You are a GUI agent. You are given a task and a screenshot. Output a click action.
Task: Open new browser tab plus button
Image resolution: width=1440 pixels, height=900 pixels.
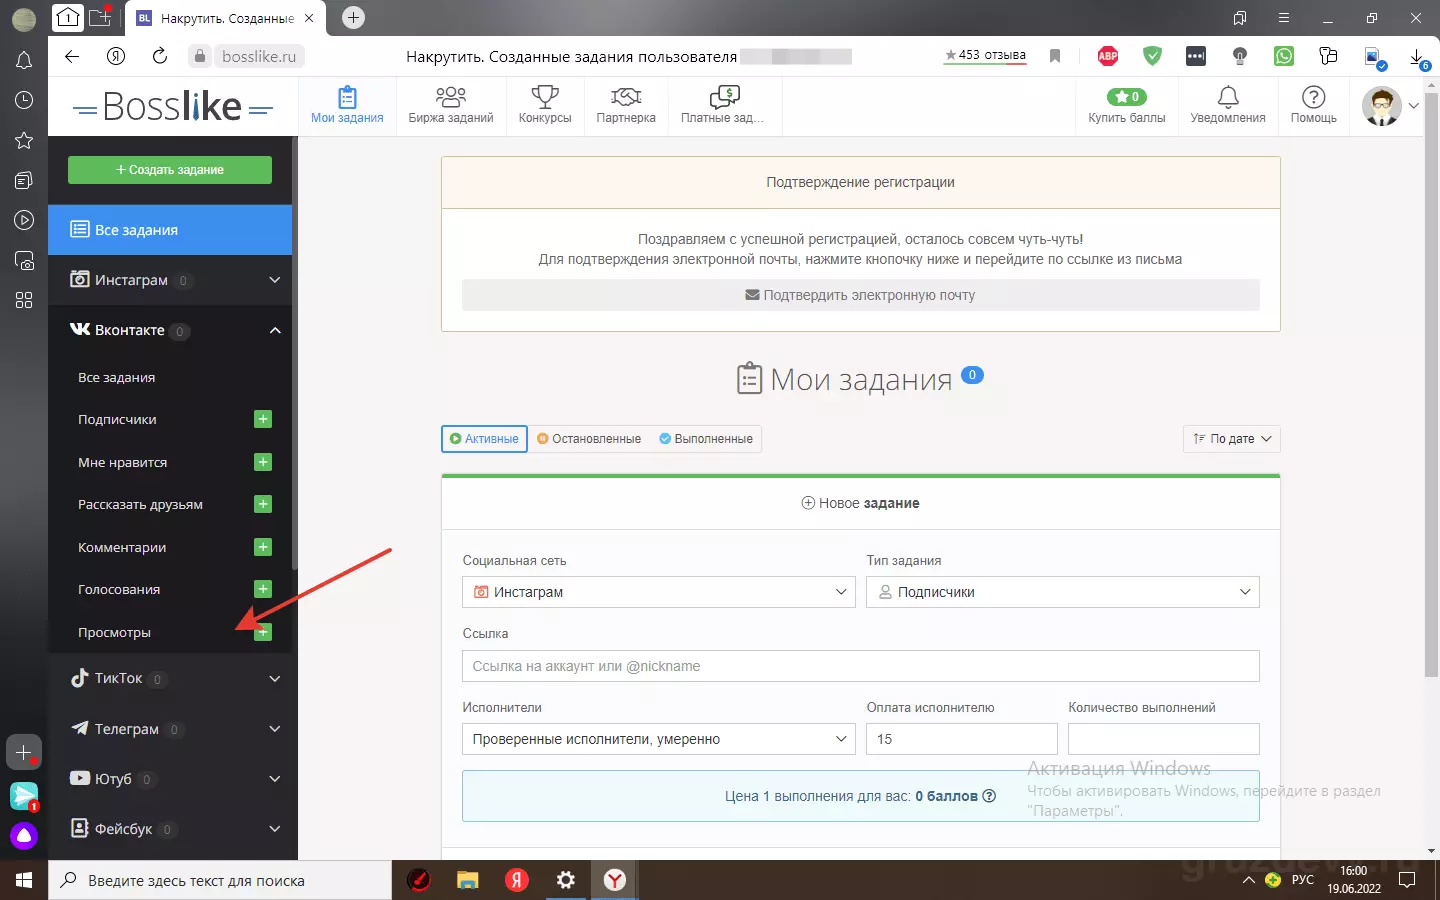pyautogui.click(x=353, y=17)
